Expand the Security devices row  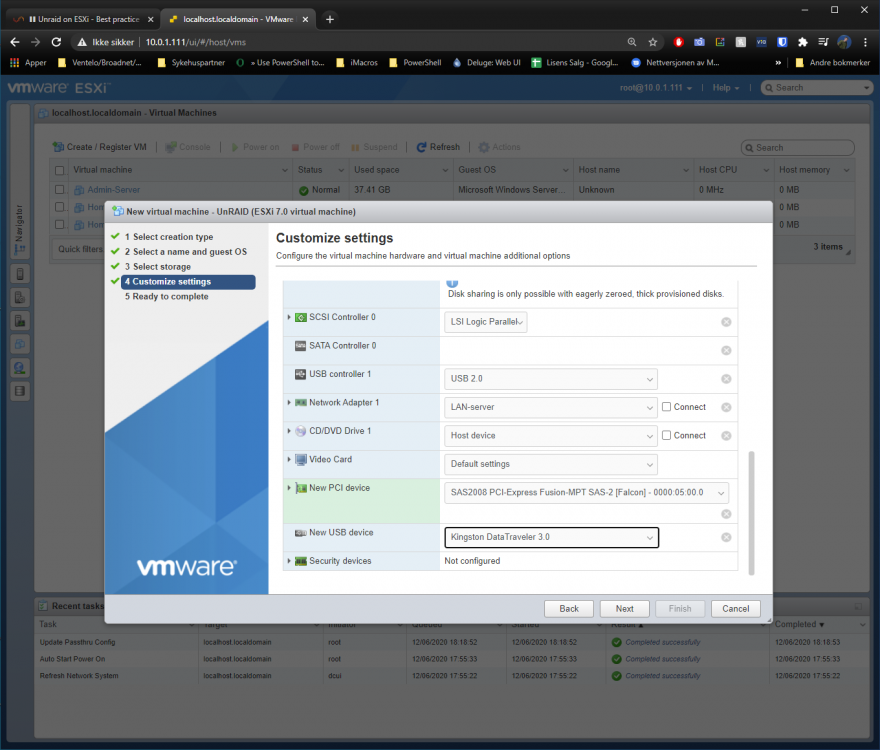point(289,561)
